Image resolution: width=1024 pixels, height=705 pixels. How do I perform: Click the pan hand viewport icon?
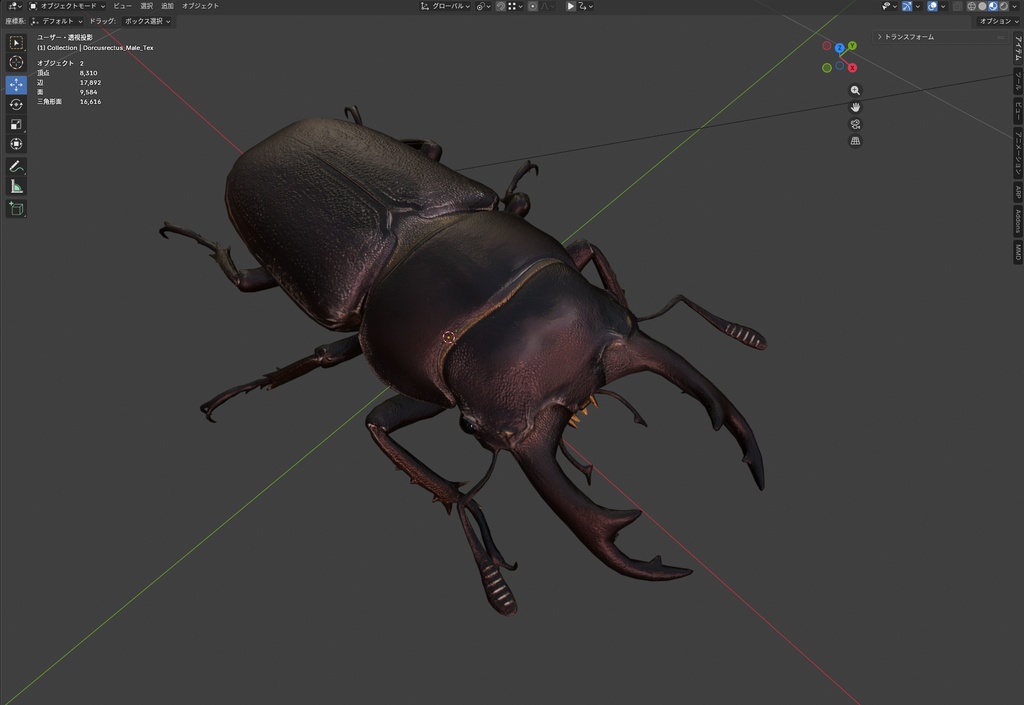[855, 107]
